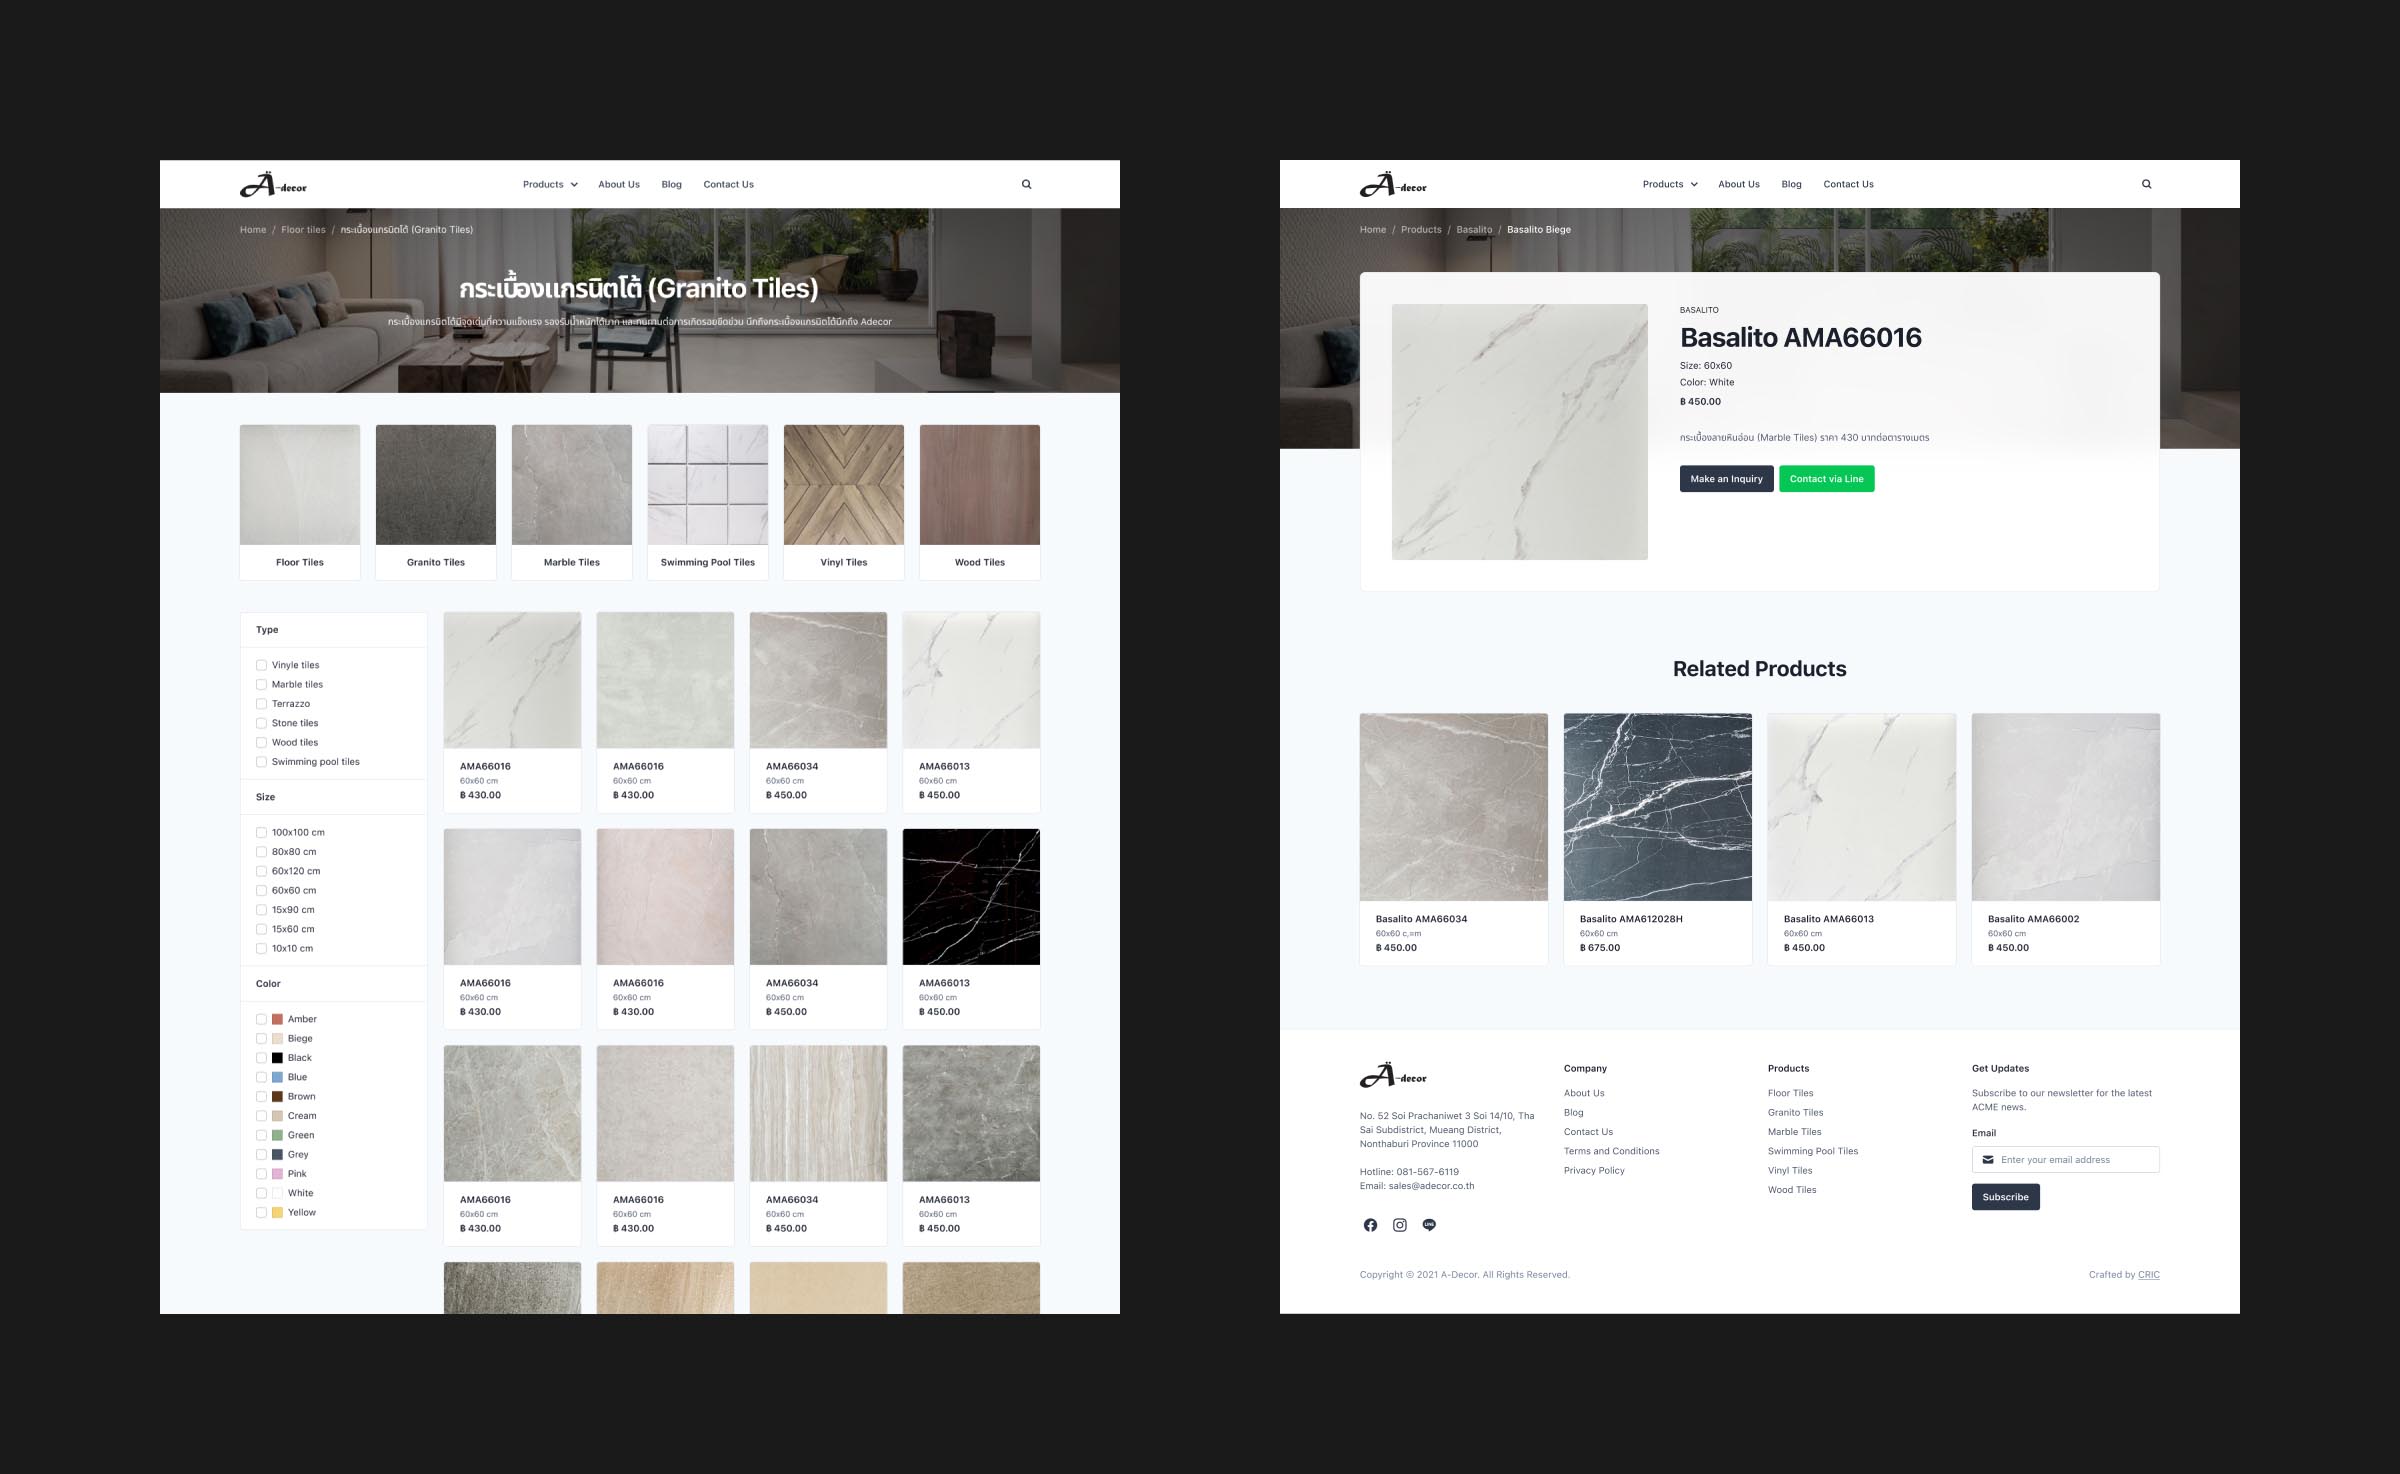Click A-decor logo on product detail header
Viewport: 2400px width, 1474px height.
tap(1393, 185)
